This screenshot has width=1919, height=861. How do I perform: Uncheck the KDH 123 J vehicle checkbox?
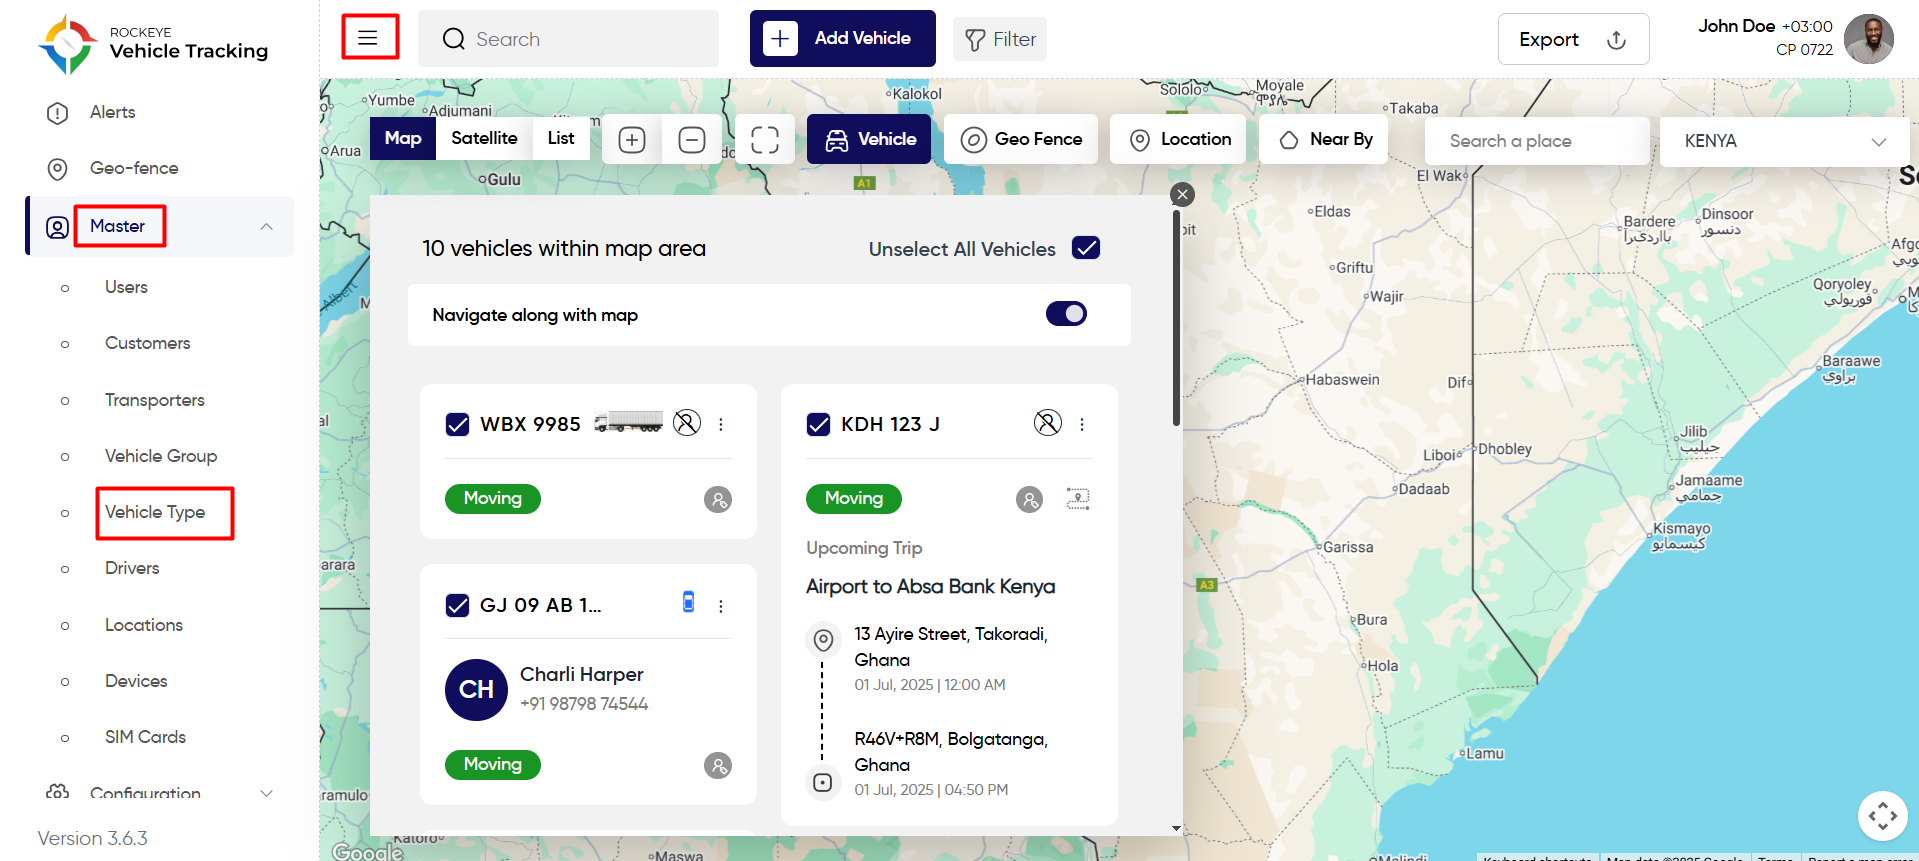pyautogui.click(x=818, y=424)
